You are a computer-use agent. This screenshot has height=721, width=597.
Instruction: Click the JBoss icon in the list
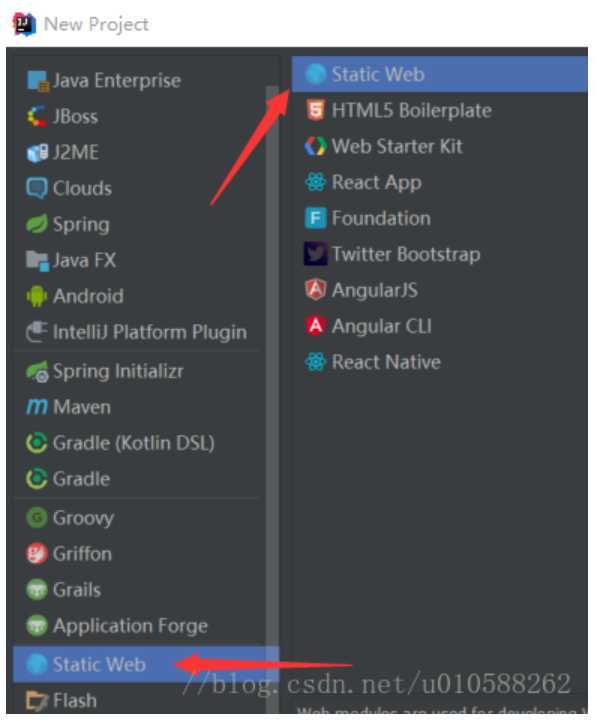point(37,116)
